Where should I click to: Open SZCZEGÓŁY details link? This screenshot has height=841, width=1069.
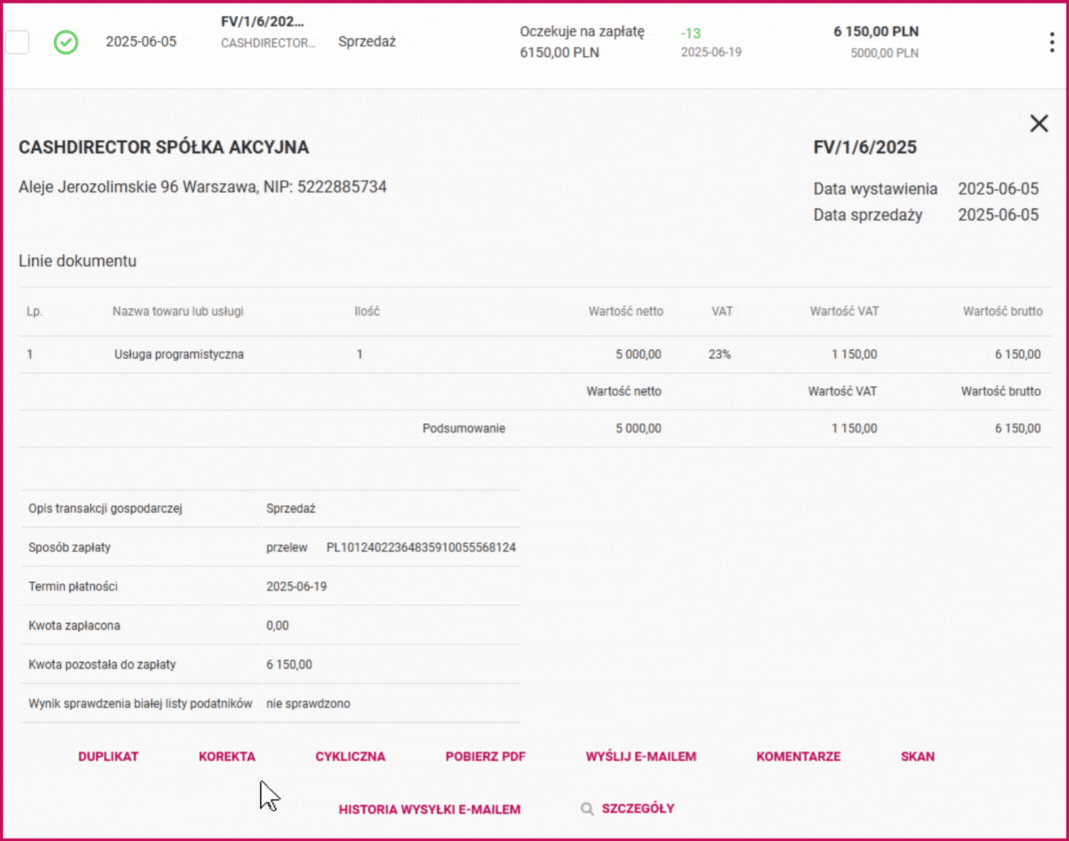[x=638, y=809]
